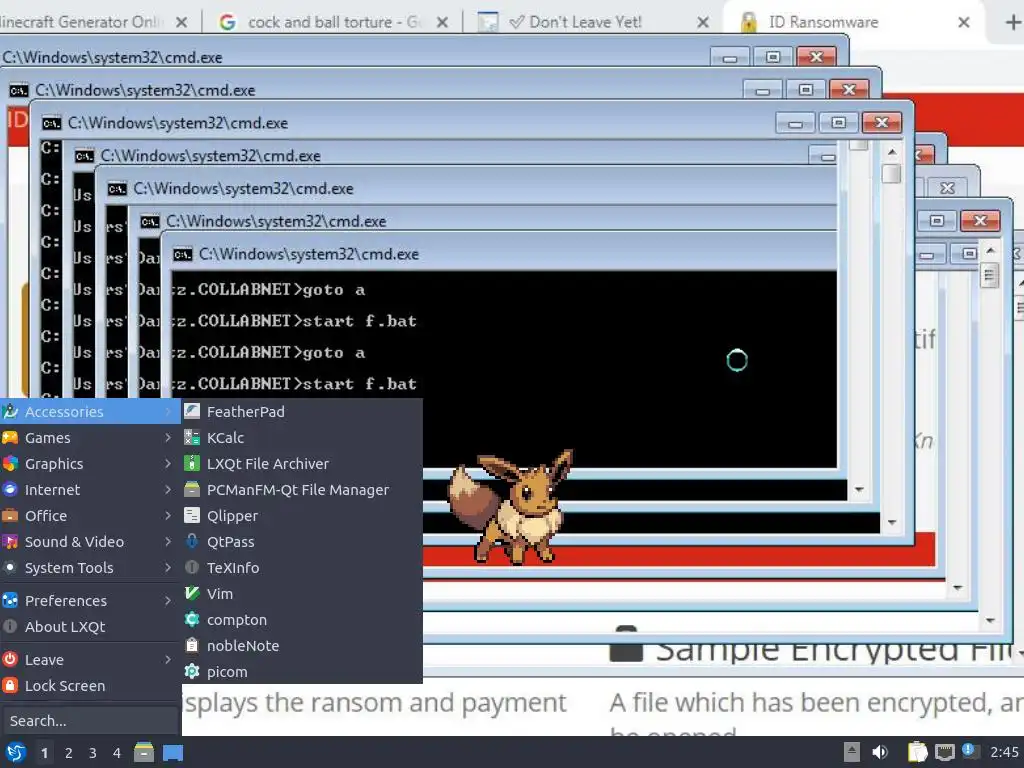Open the Games category
The width and height of the screenshot is (1024, 768).
90,438
